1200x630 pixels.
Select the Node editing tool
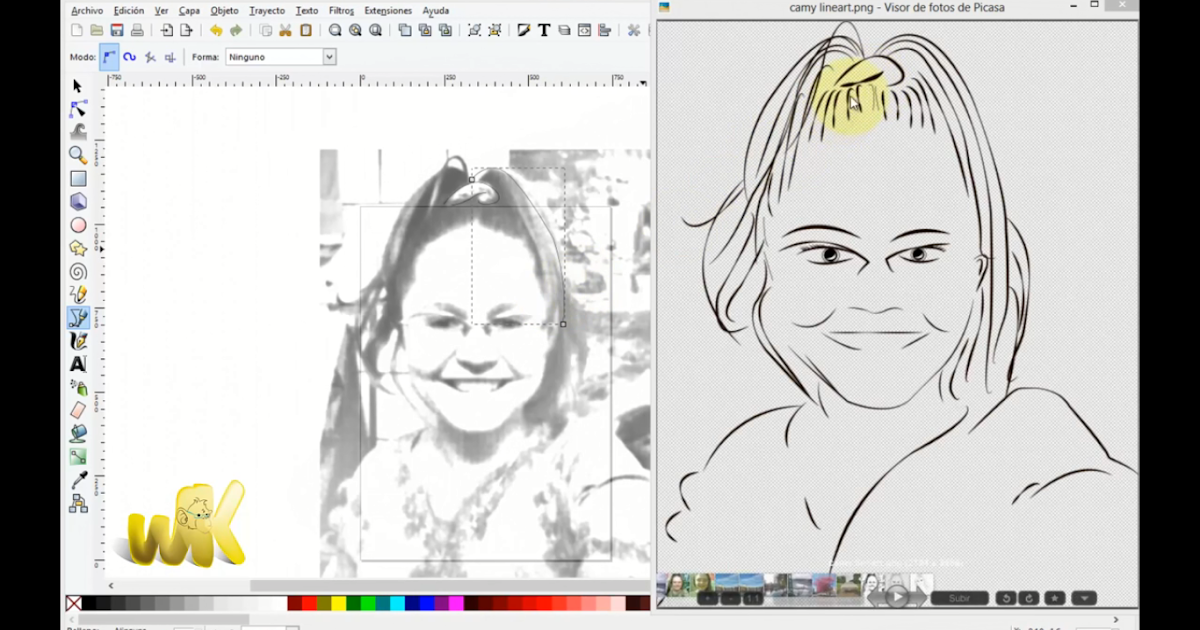[77, 109]
